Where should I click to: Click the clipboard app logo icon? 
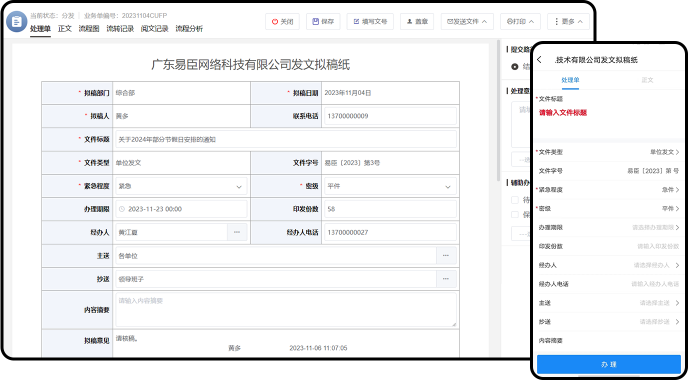pos(17,22)
